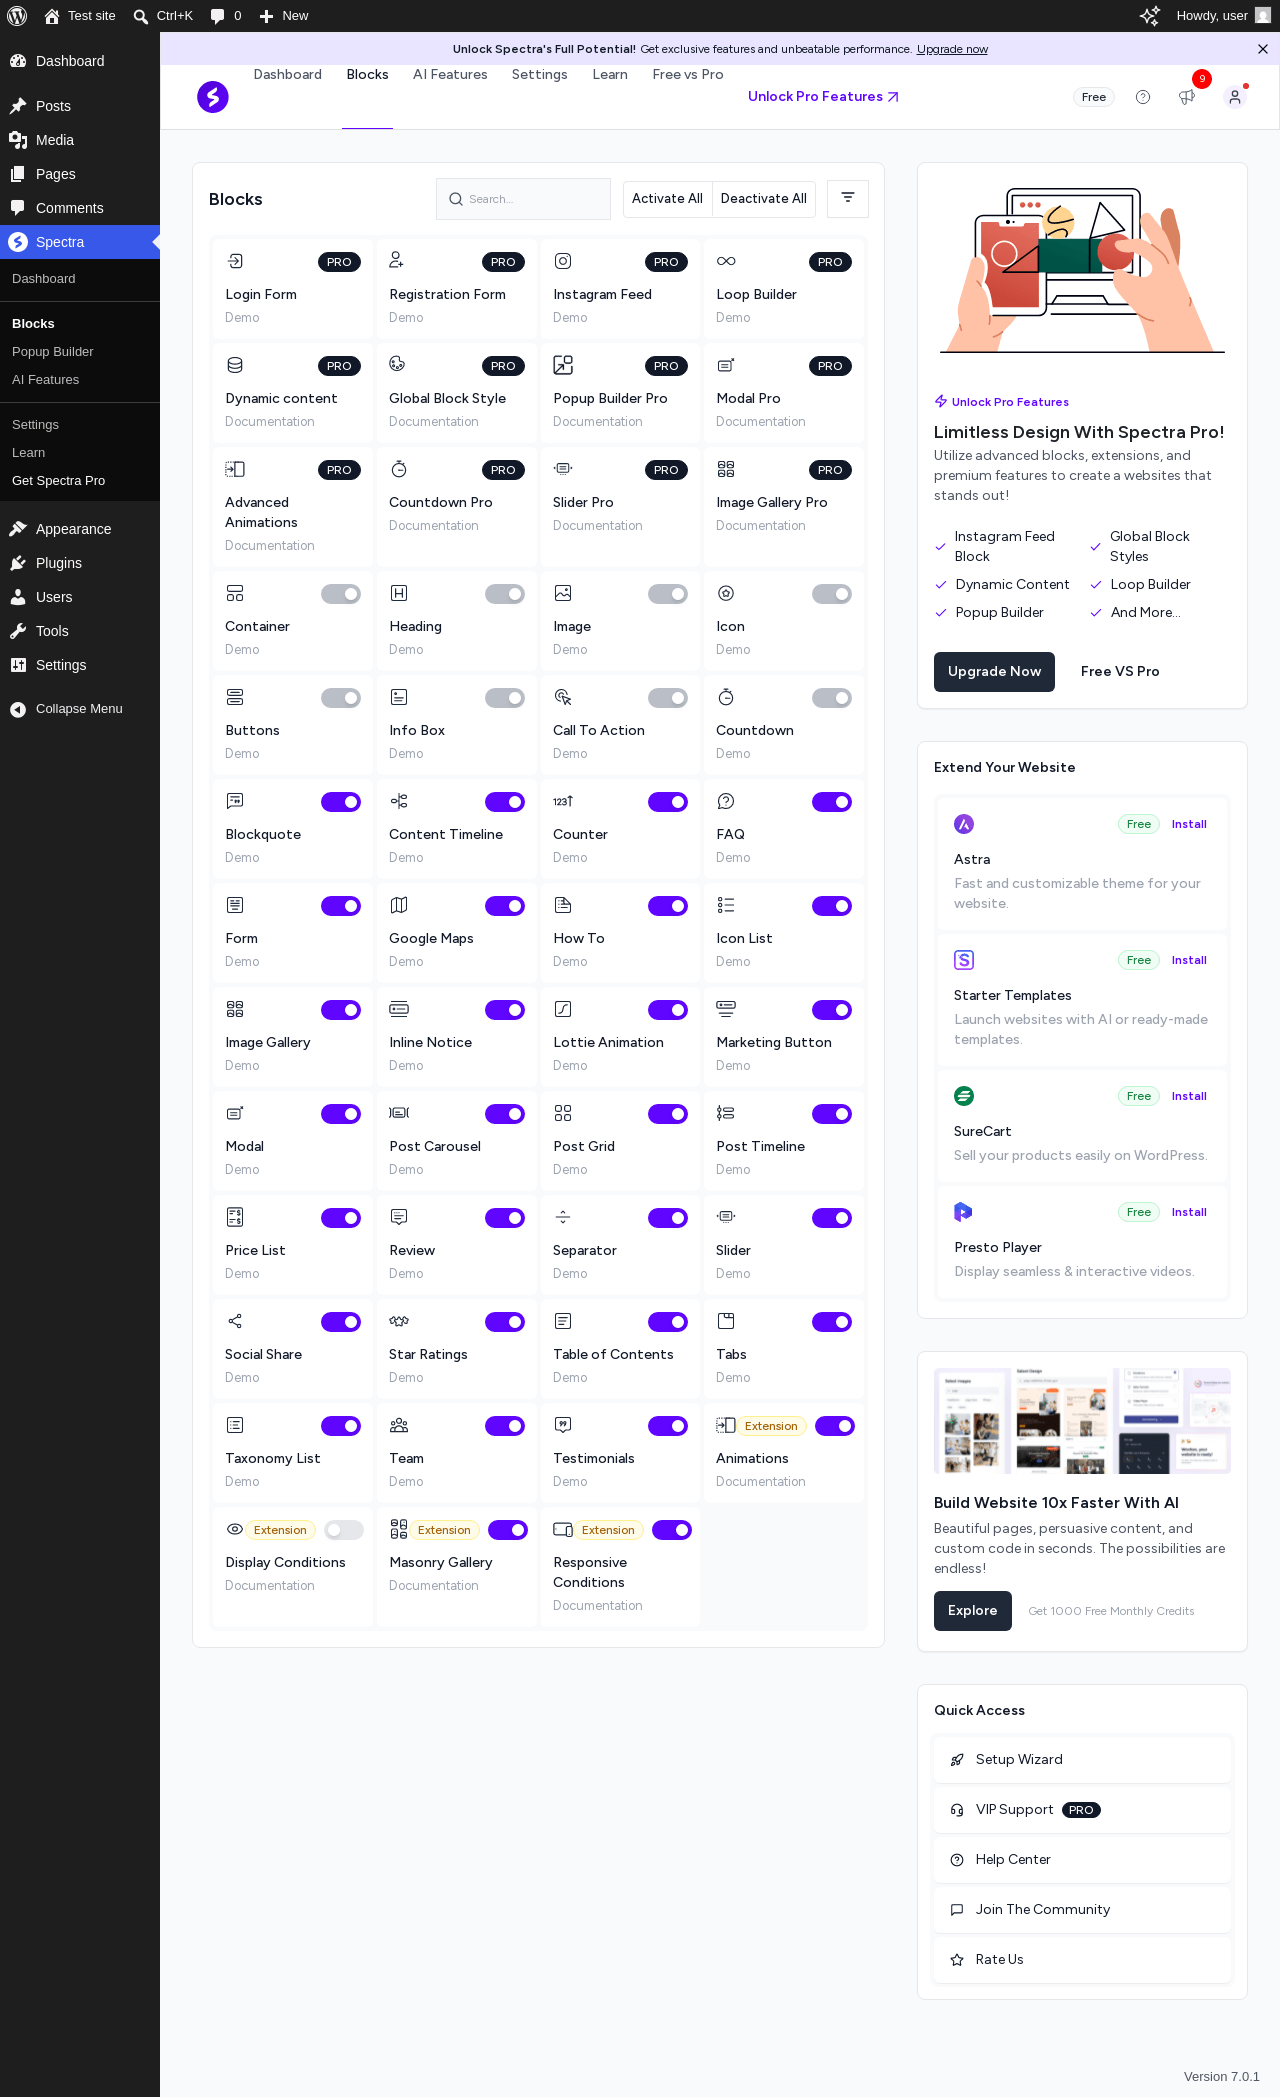Click the Join The Community chat icon

[x=957, y=1910]
